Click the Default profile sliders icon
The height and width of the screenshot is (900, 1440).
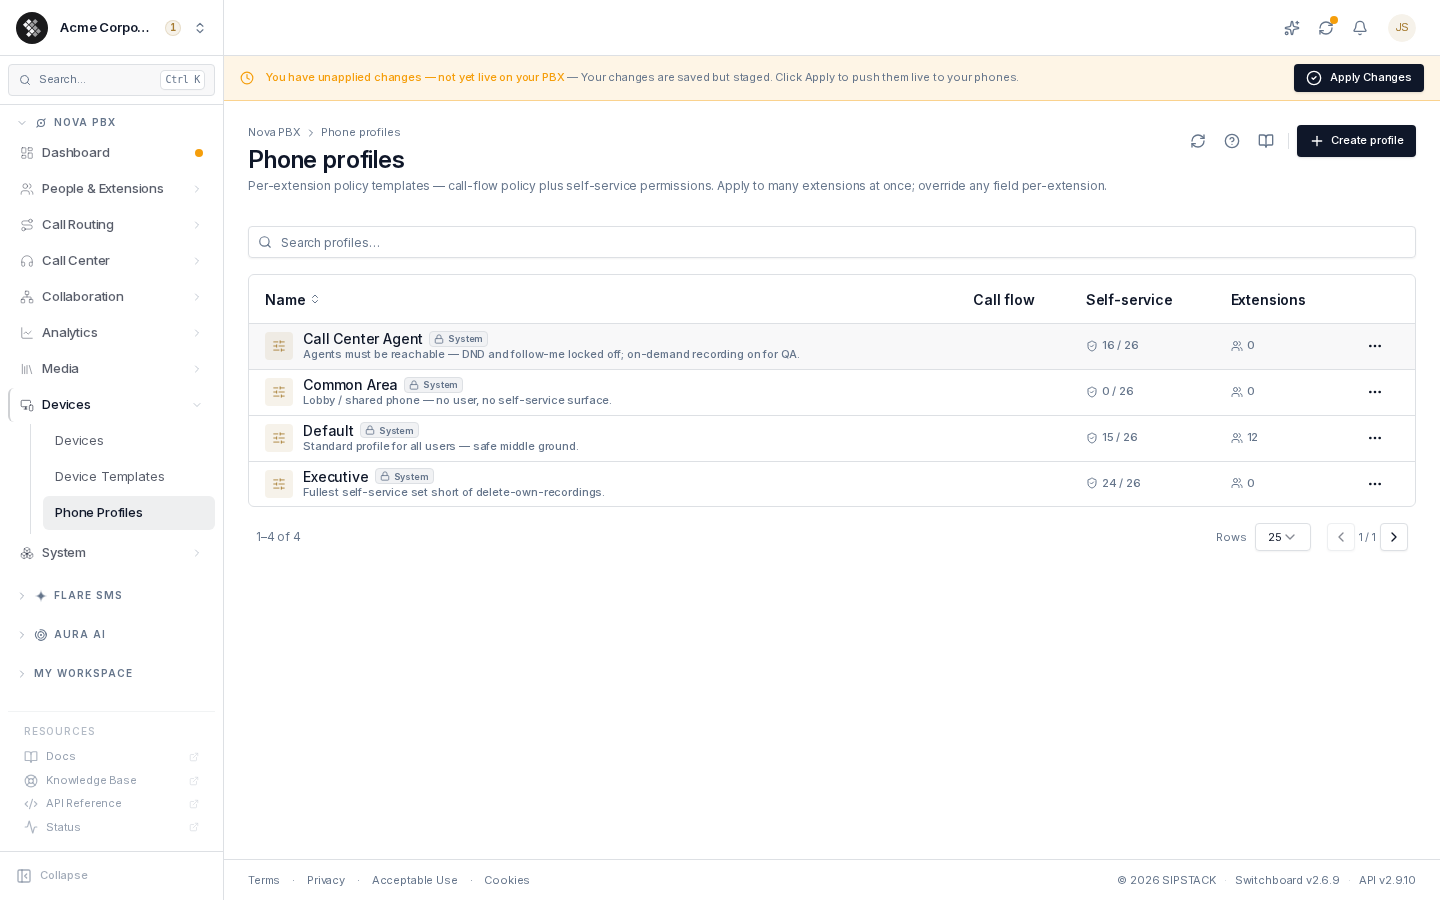(x=279, y=438)
